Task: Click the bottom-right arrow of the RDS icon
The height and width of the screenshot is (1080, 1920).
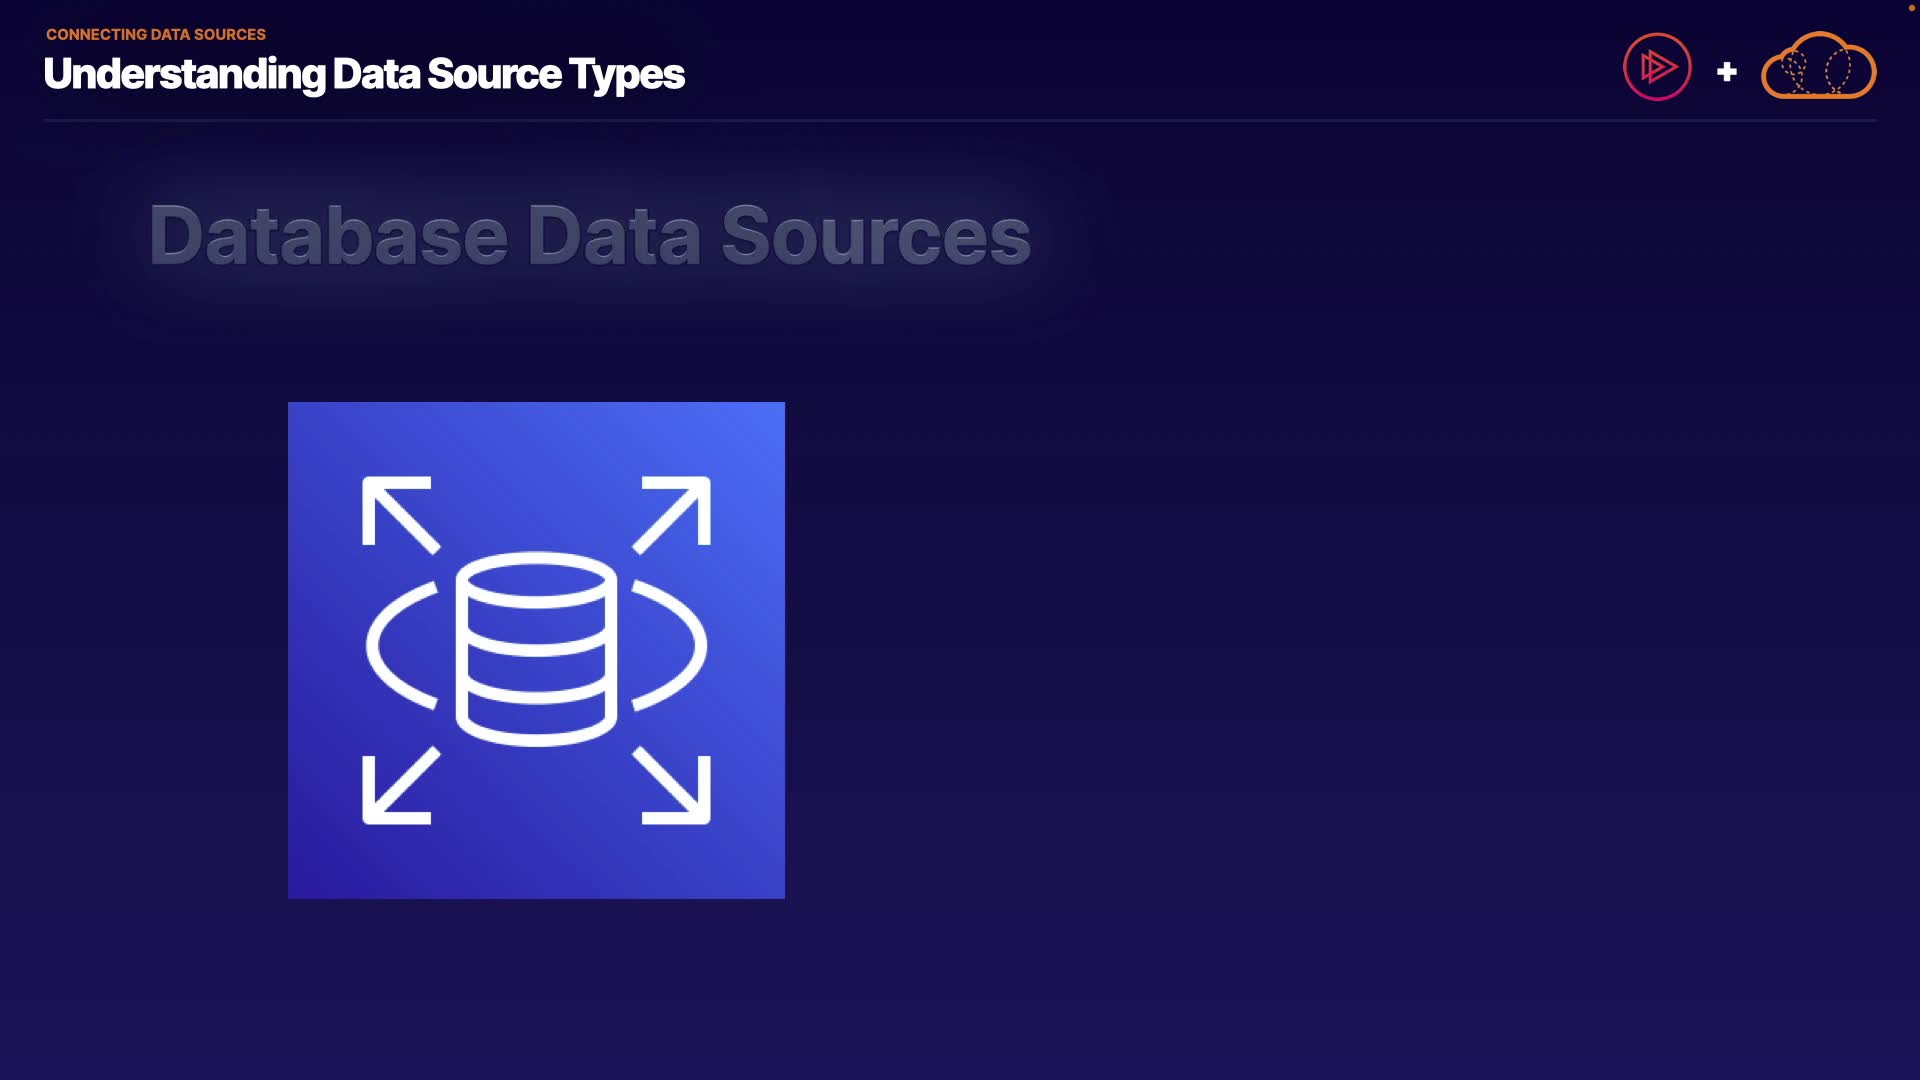Action: (x=673, y=787)
